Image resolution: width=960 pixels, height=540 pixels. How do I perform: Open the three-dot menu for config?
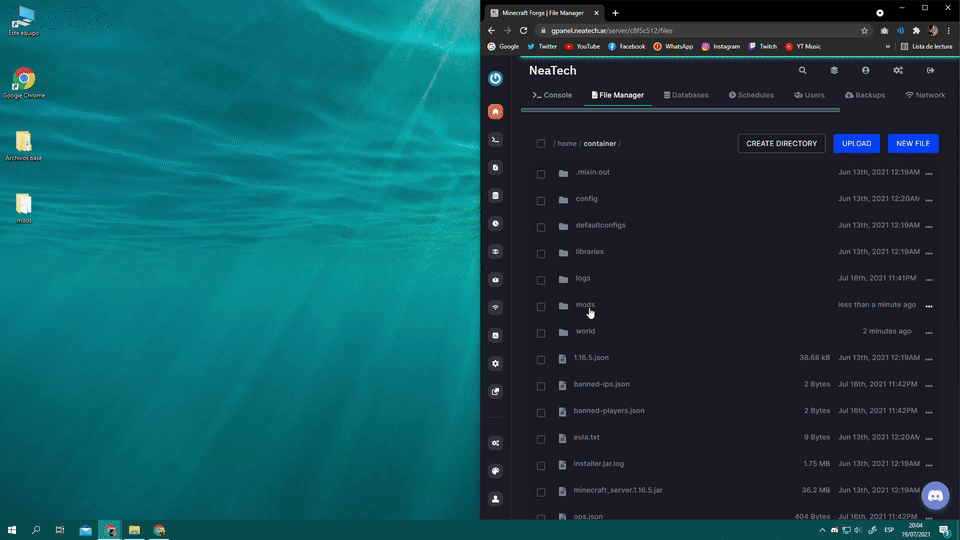click(x=929, y=200)
